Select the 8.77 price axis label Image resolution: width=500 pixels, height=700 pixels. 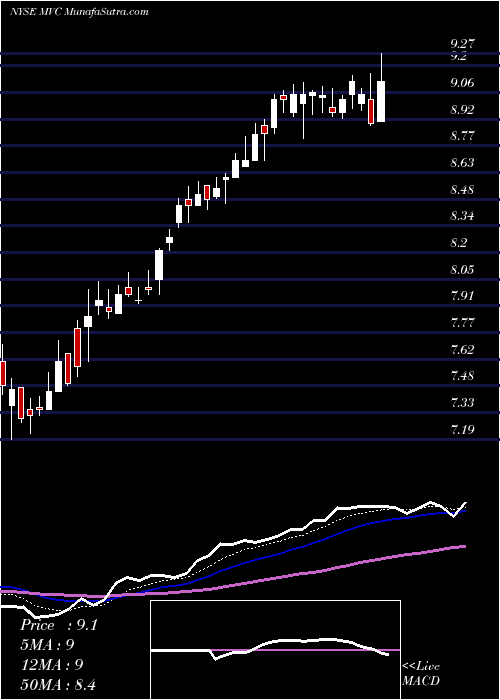tap(463, 136)
